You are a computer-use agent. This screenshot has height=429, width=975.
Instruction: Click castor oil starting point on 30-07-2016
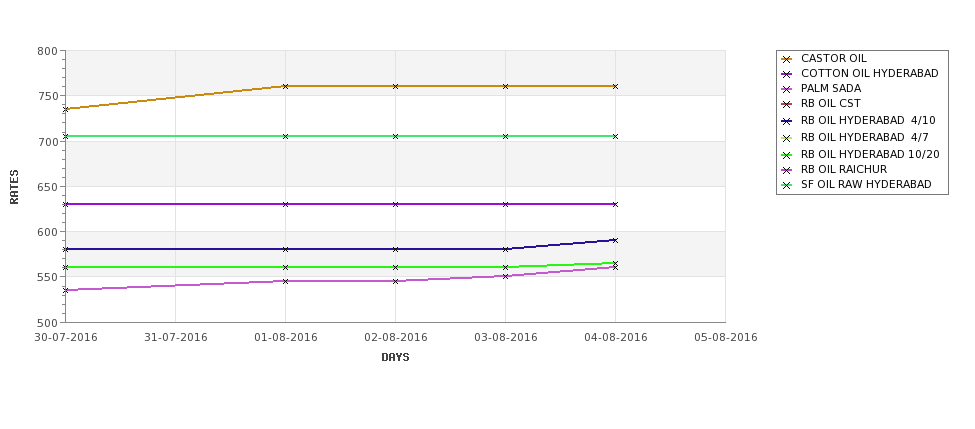(65, 109)
